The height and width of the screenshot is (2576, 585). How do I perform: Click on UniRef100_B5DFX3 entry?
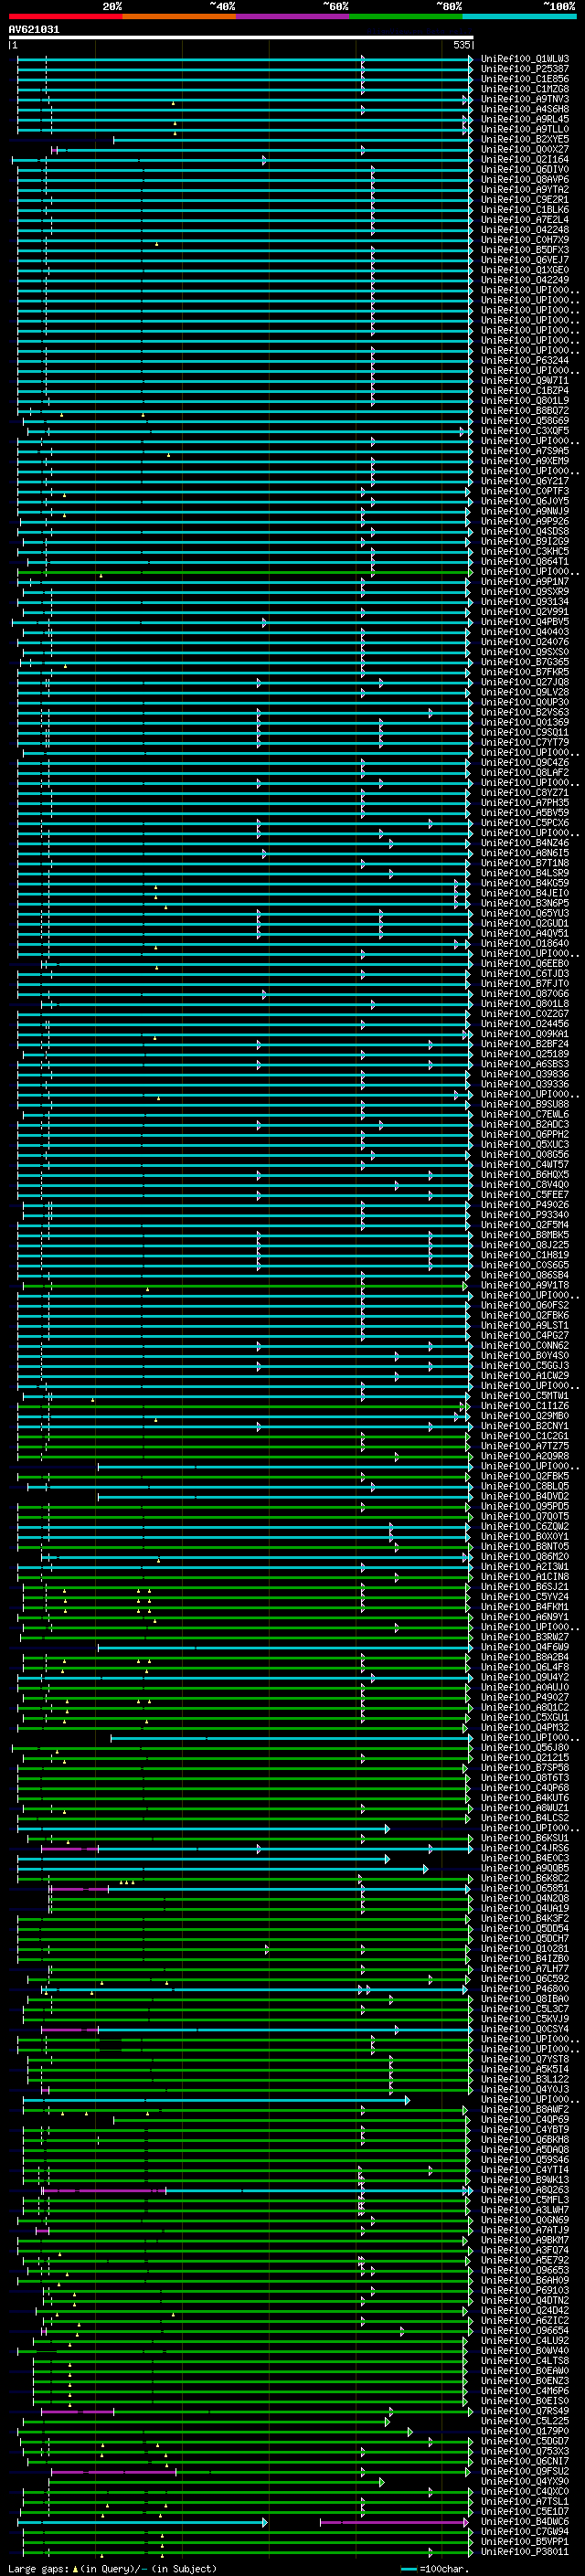click(x=525, y=250)
